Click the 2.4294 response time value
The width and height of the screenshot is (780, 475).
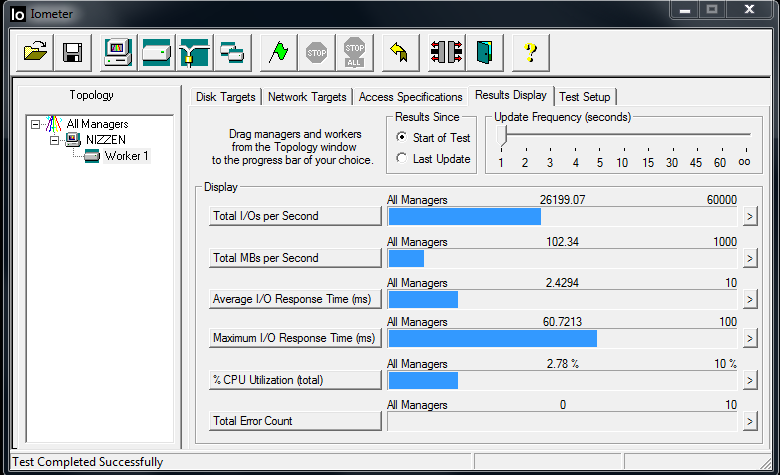tap(563, 283)
